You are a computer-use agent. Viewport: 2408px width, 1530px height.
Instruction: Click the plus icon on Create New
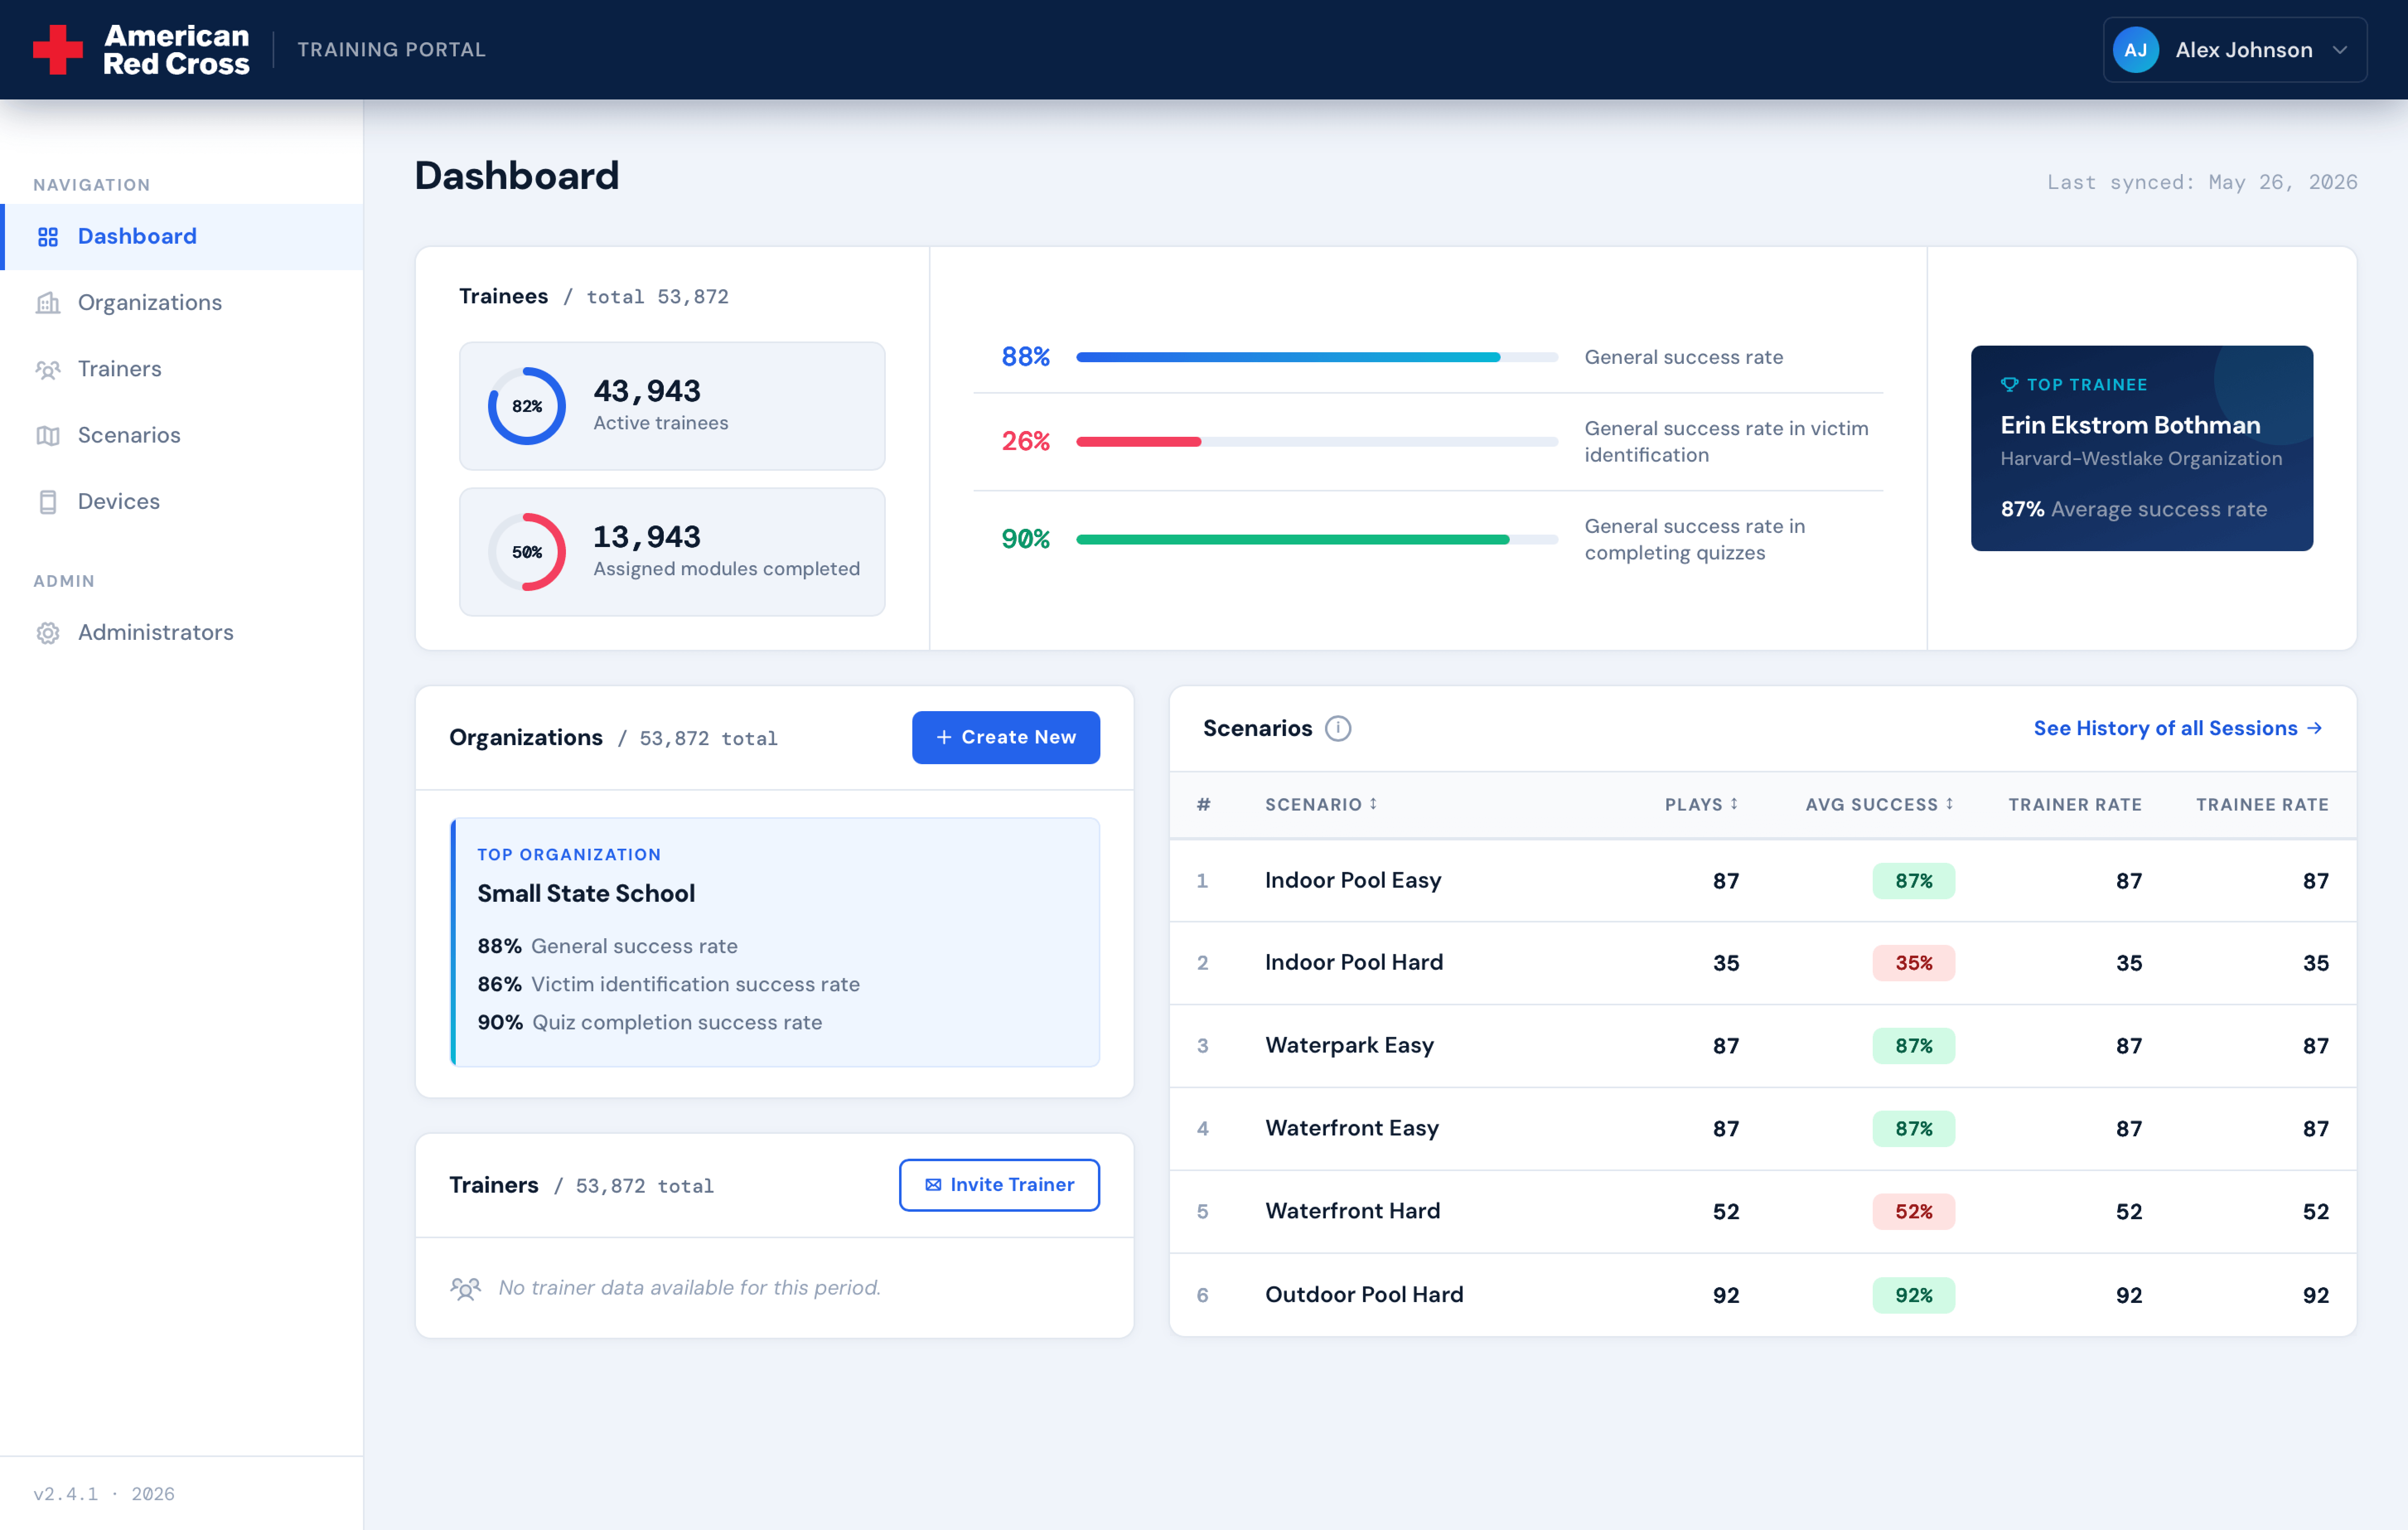(x=944, y=737)
